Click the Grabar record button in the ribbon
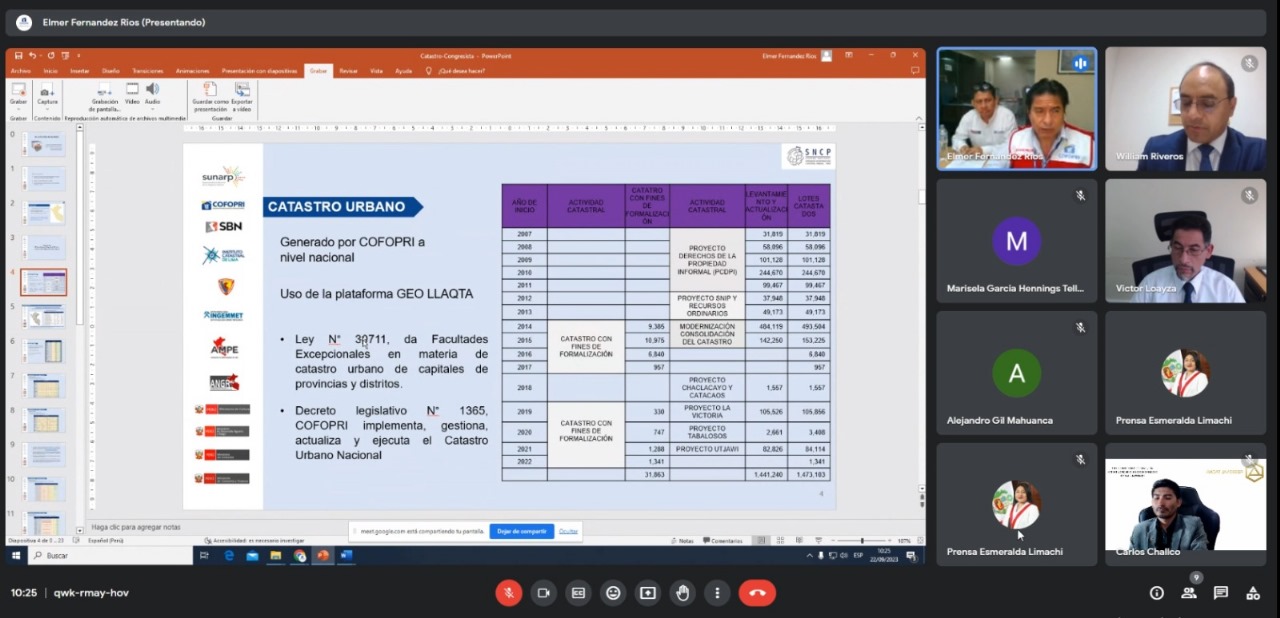The height and width of the screenshot is (618, 1280). 18,94
